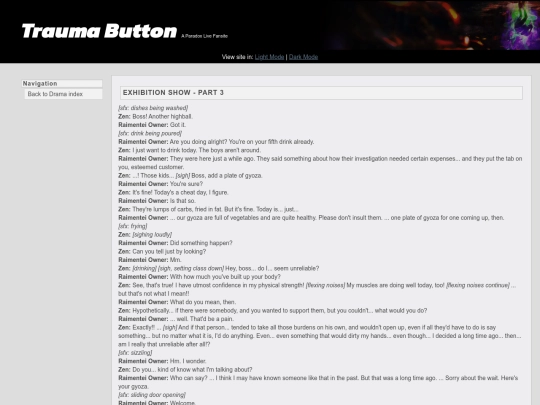
Task: Click 'Did something happen?' line
Action: (x=175, y=243)
